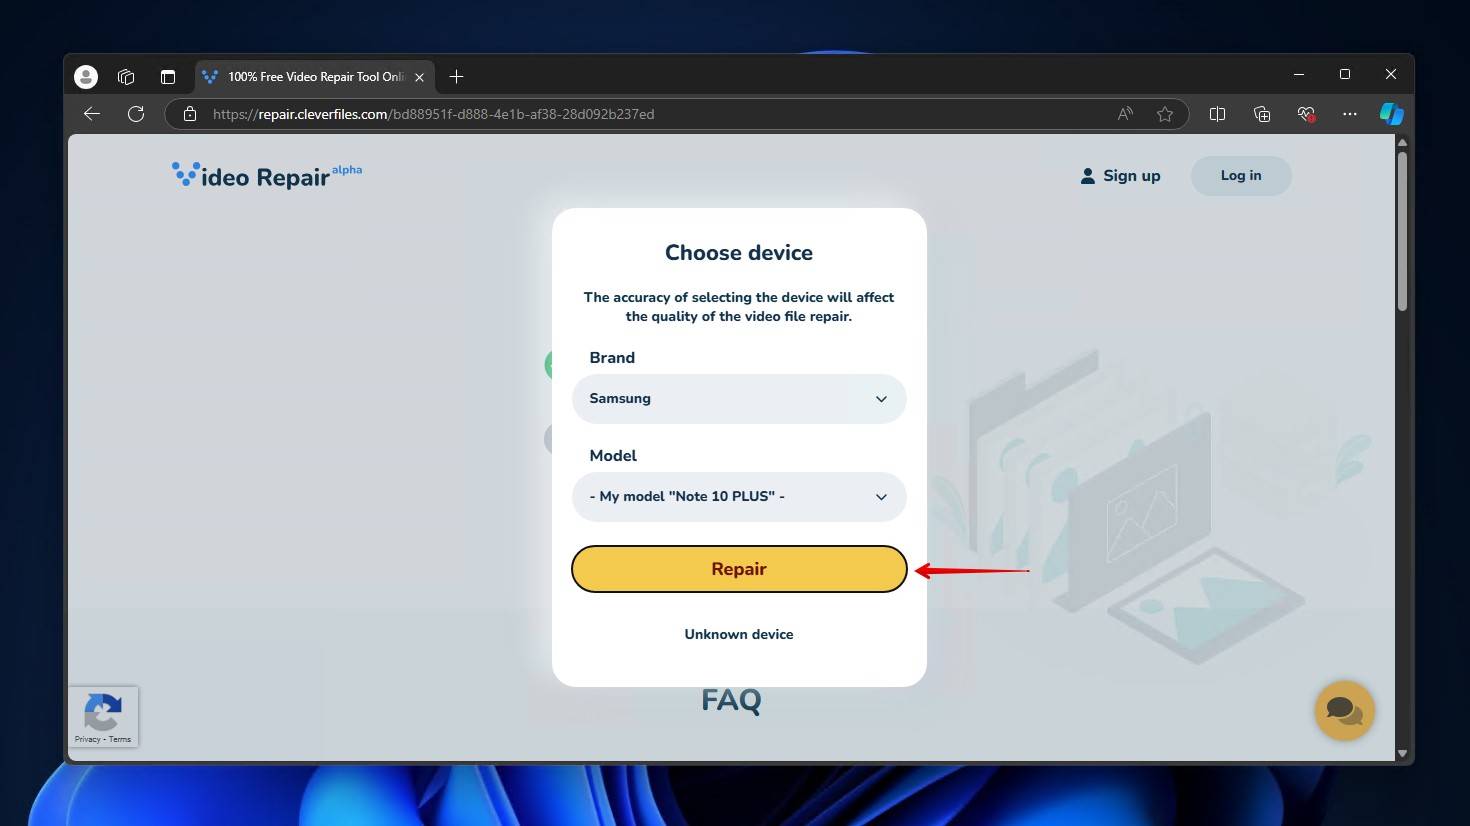This screenshot has height=826, width=1470.
Task: Open the Collections icon
Action: 1262,114
